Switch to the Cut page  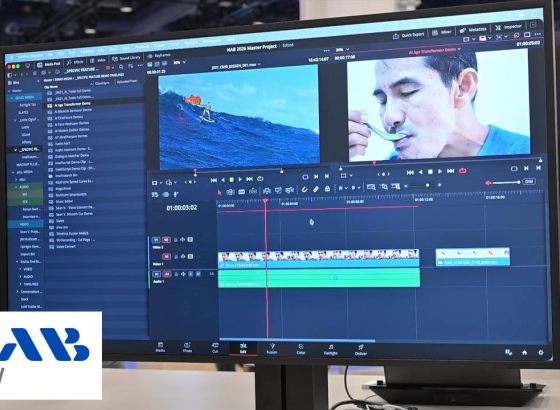point(215,348)
